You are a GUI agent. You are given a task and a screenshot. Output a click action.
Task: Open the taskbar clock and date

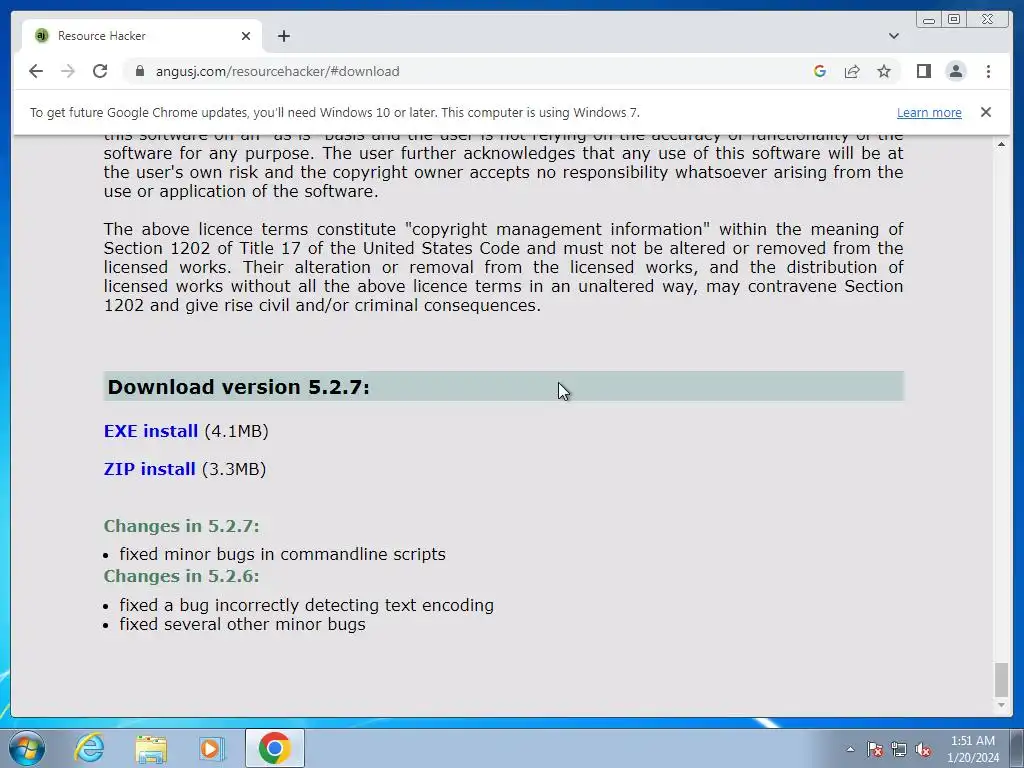coord(973,749)
